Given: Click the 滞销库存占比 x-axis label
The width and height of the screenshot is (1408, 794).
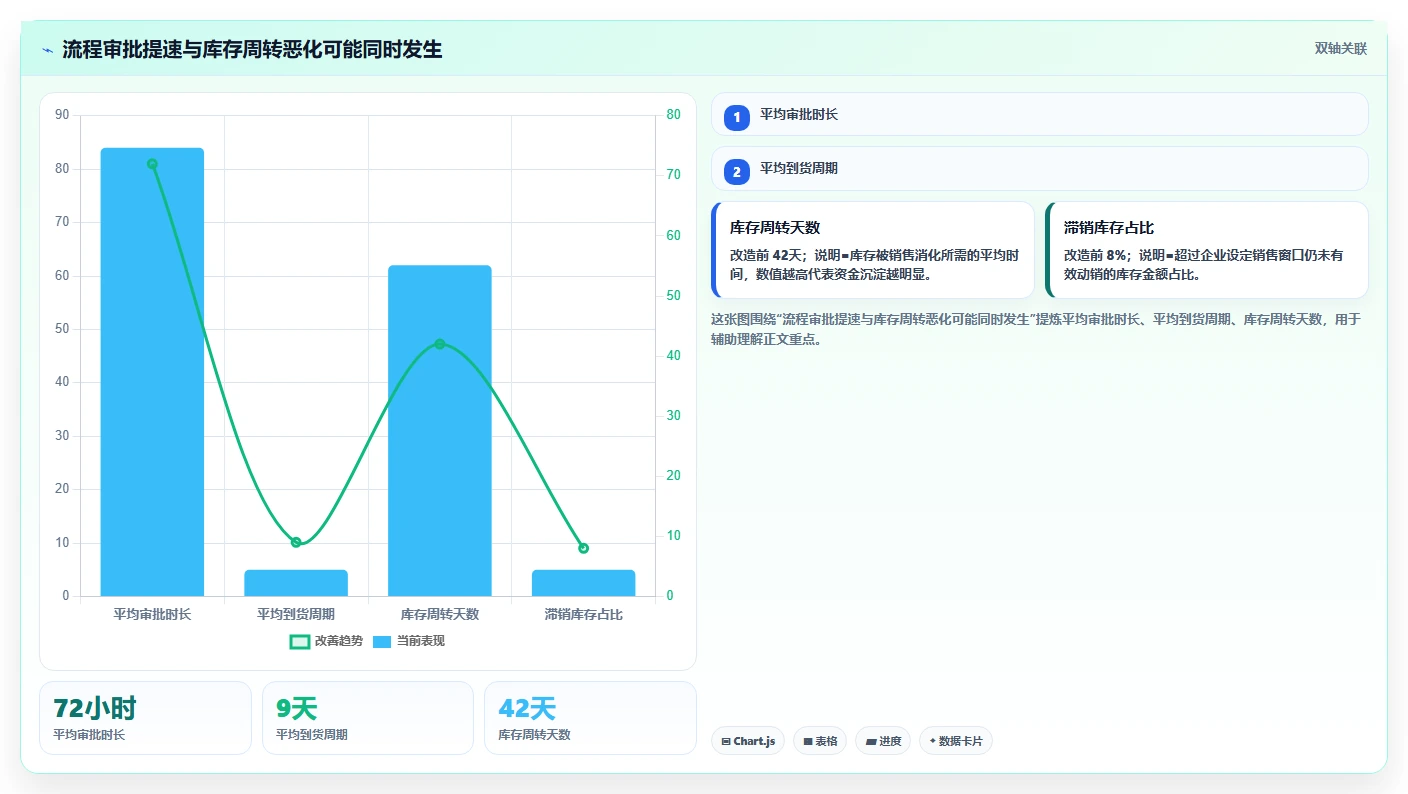Looking at the screenshot, I should 583,614.
